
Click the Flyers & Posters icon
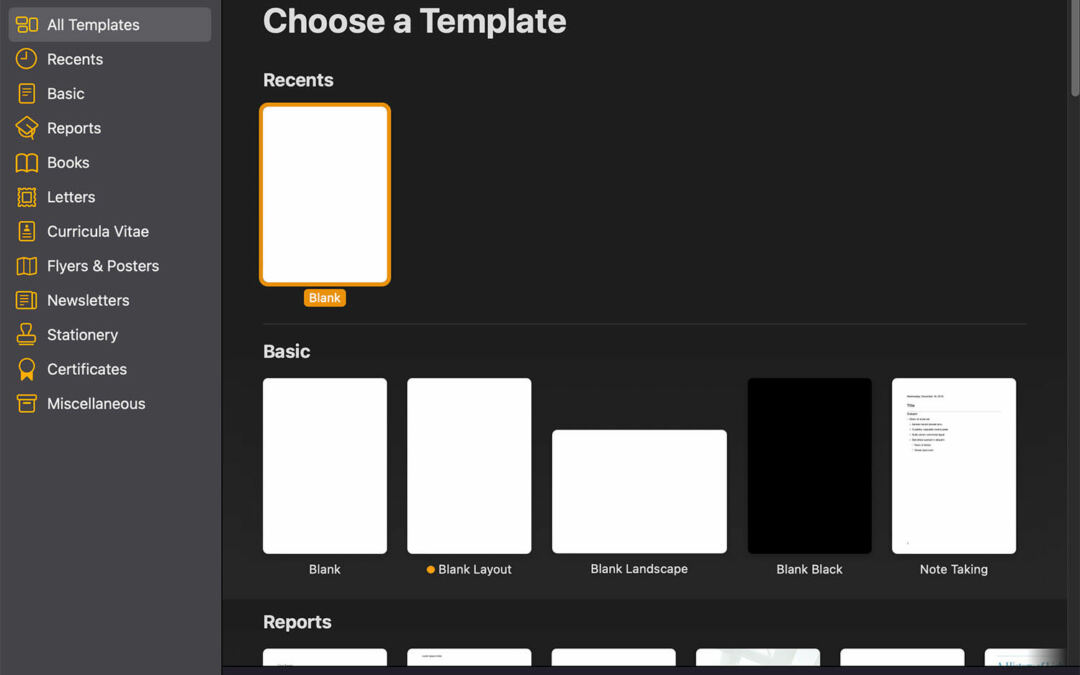pyautogui.click(x=27, y=266)
